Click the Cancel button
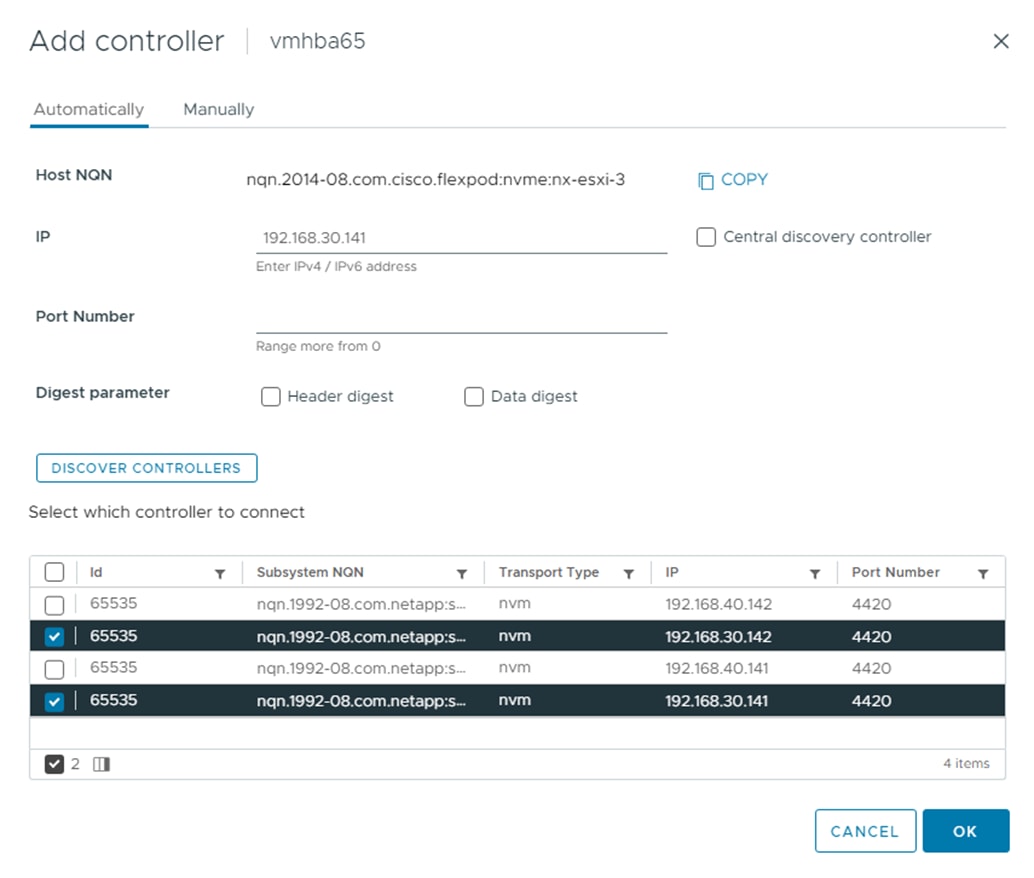Viewport: 1034px width, 878px height. click(865, 831)
